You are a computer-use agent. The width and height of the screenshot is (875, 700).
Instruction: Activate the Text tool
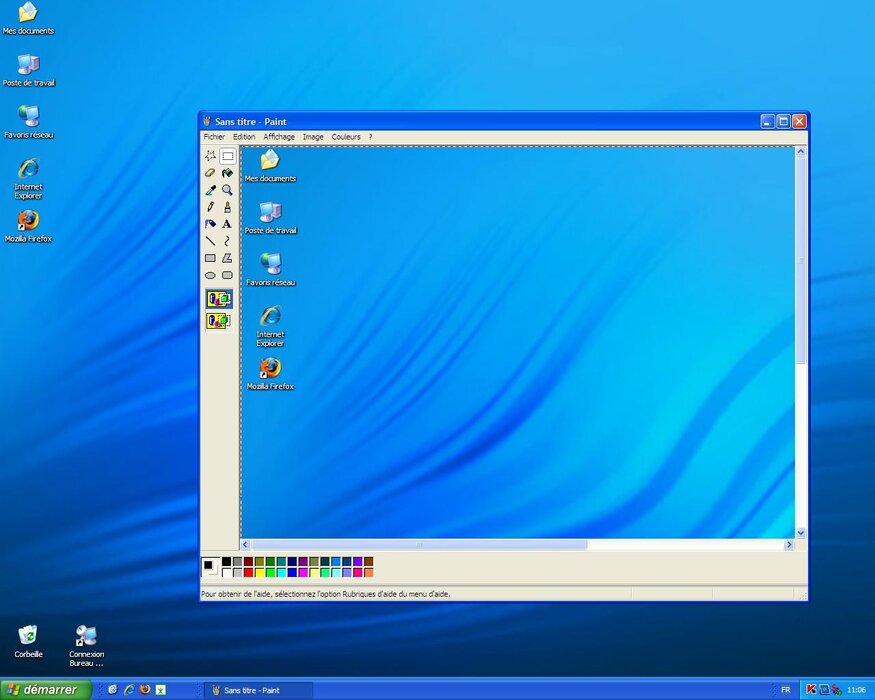point(227,224)
